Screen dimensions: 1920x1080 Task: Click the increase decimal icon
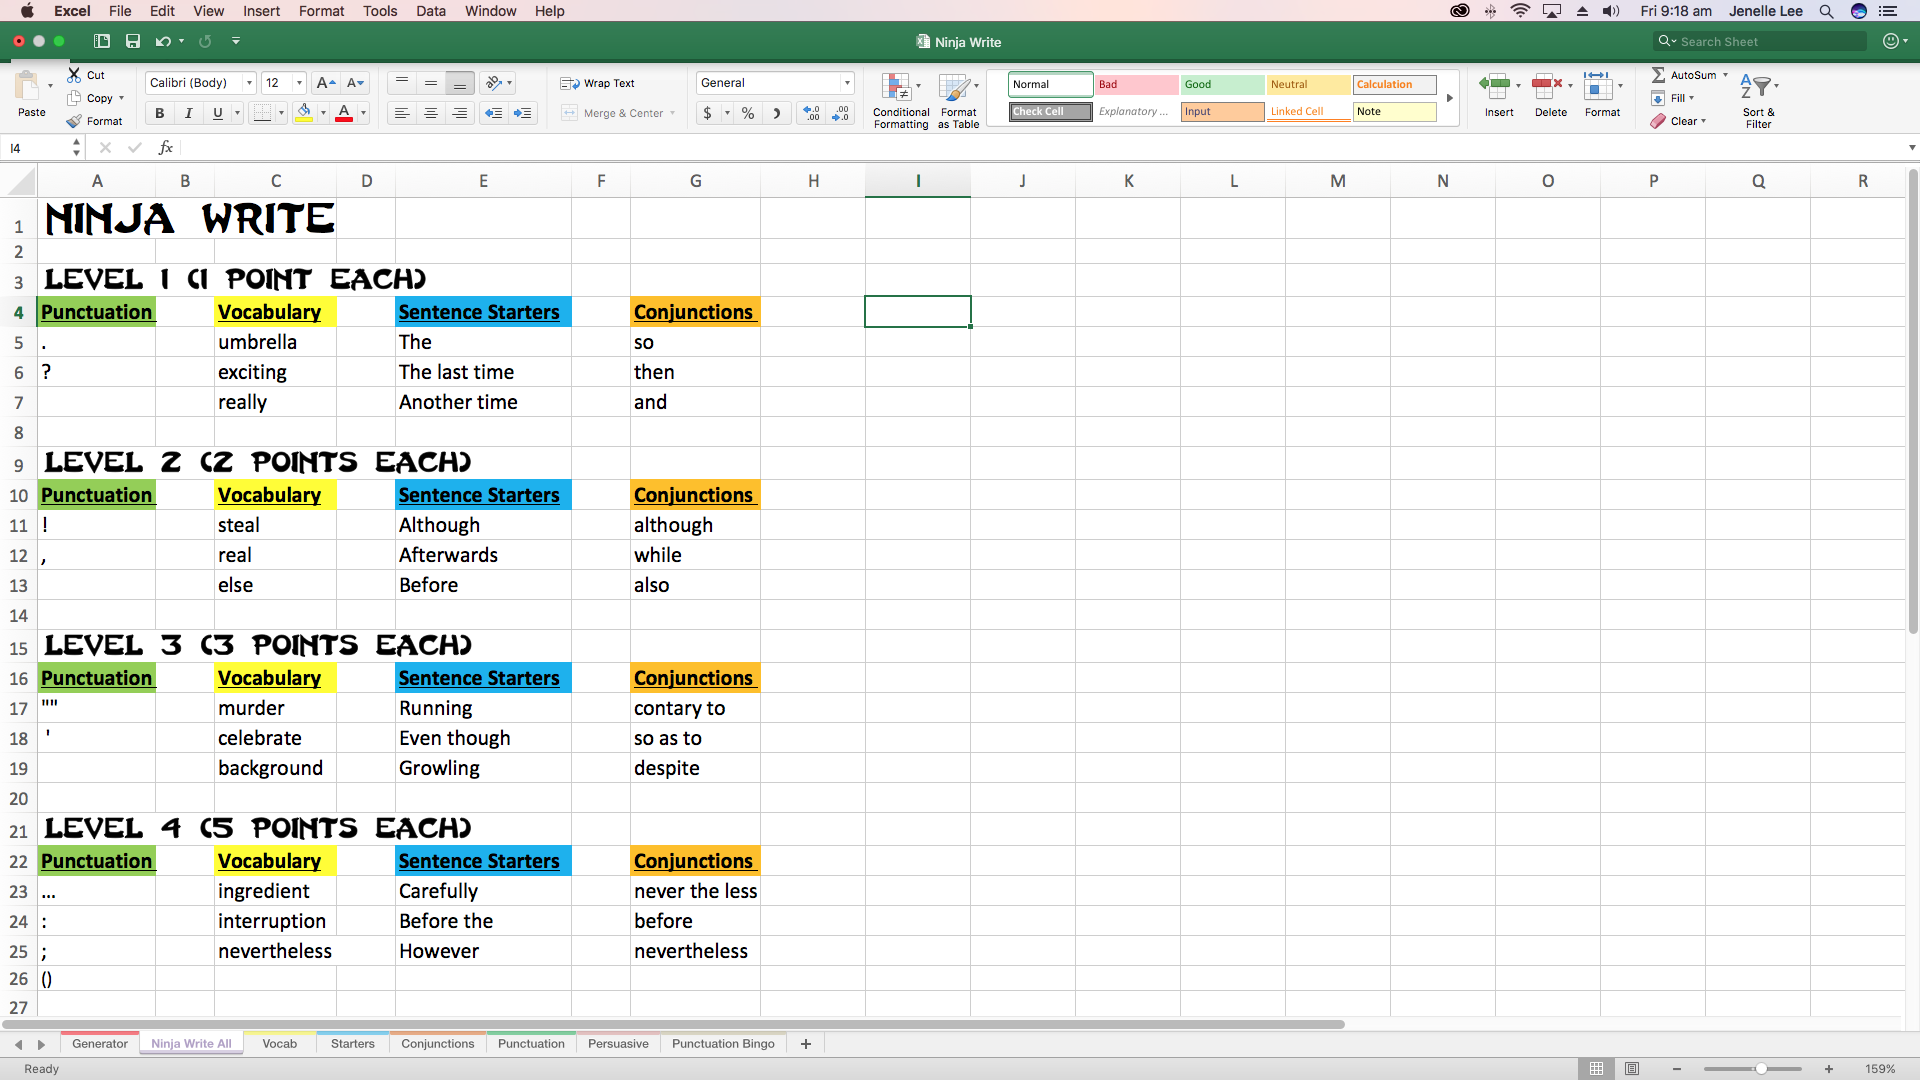tap(812, 113)
